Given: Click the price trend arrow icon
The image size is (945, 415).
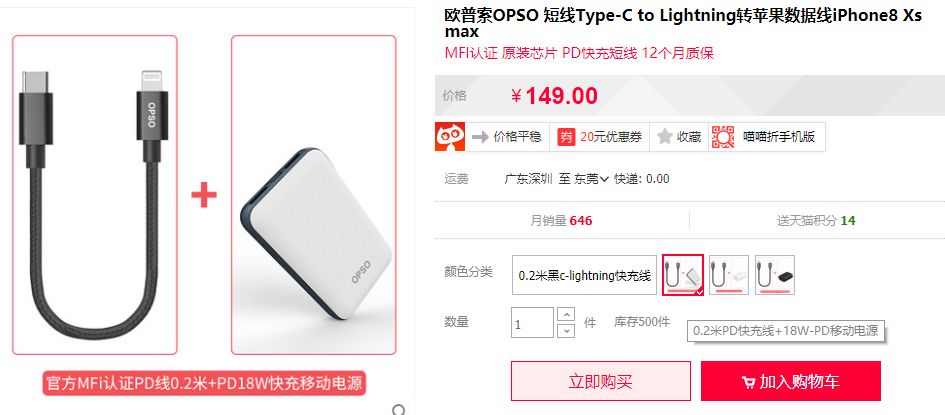Looking at the screenshot, I should 480,137.
